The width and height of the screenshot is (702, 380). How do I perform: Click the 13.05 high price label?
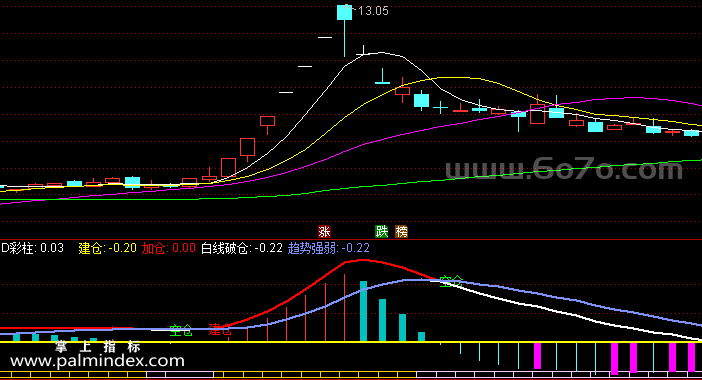(x=373, y=11)
